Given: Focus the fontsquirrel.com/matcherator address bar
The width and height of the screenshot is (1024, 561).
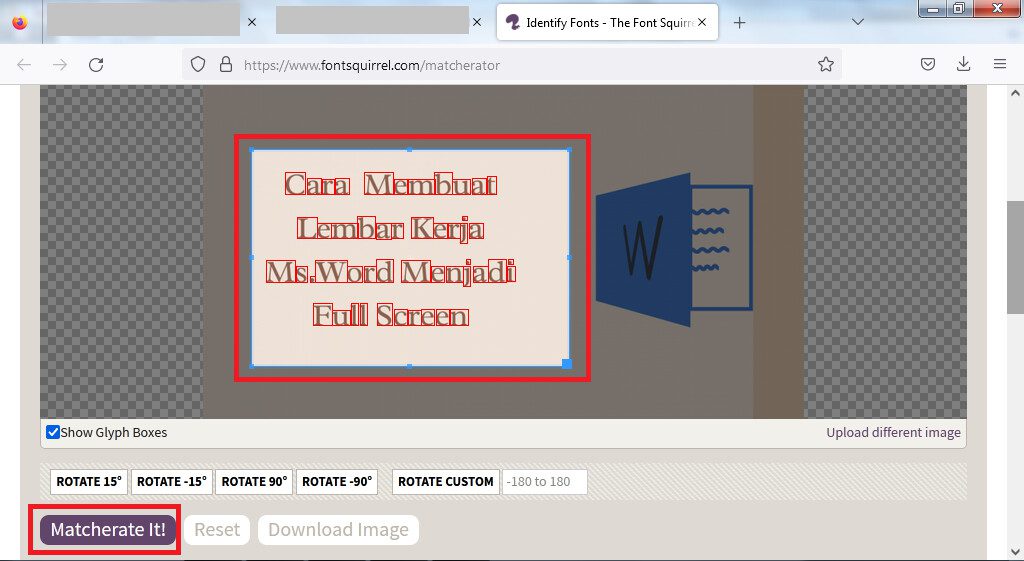Looking at the screenshot, I should 513,65.
